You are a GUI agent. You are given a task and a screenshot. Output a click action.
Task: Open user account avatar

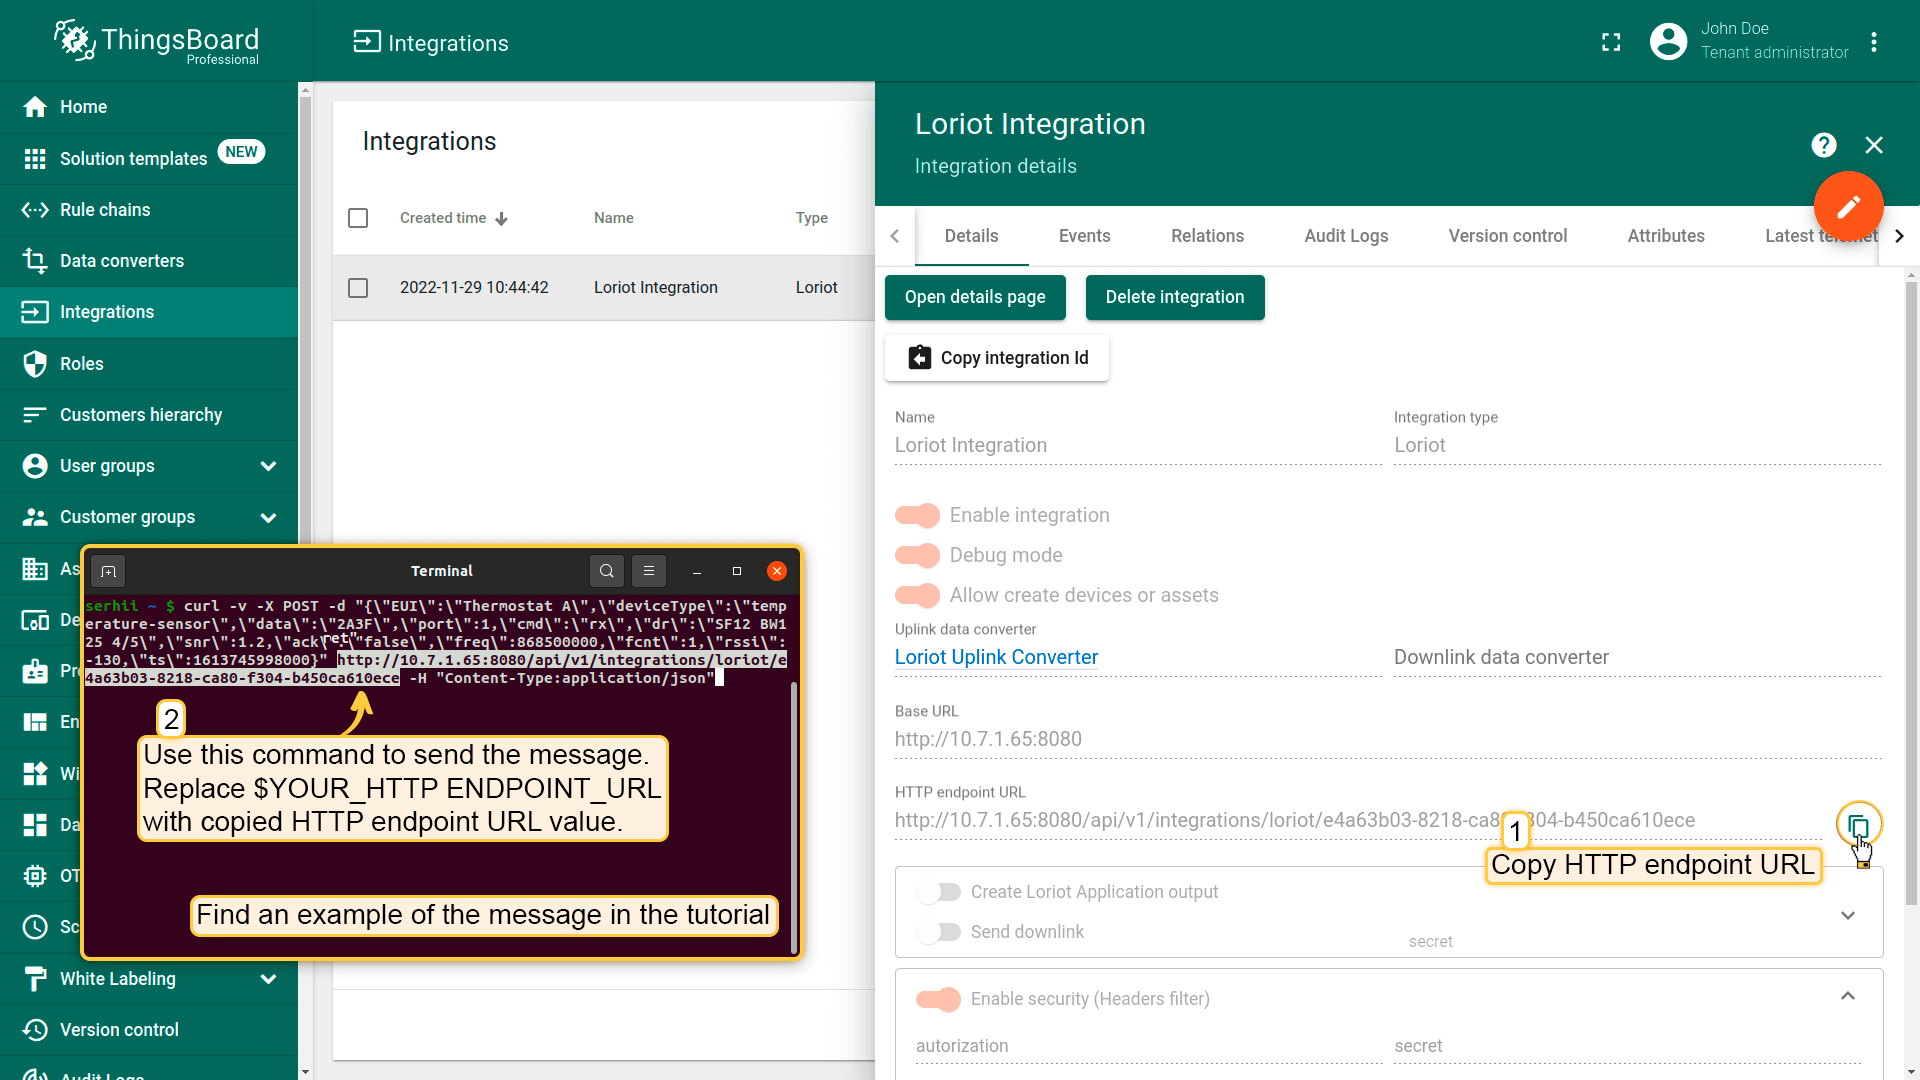(x=1668, y=41)
